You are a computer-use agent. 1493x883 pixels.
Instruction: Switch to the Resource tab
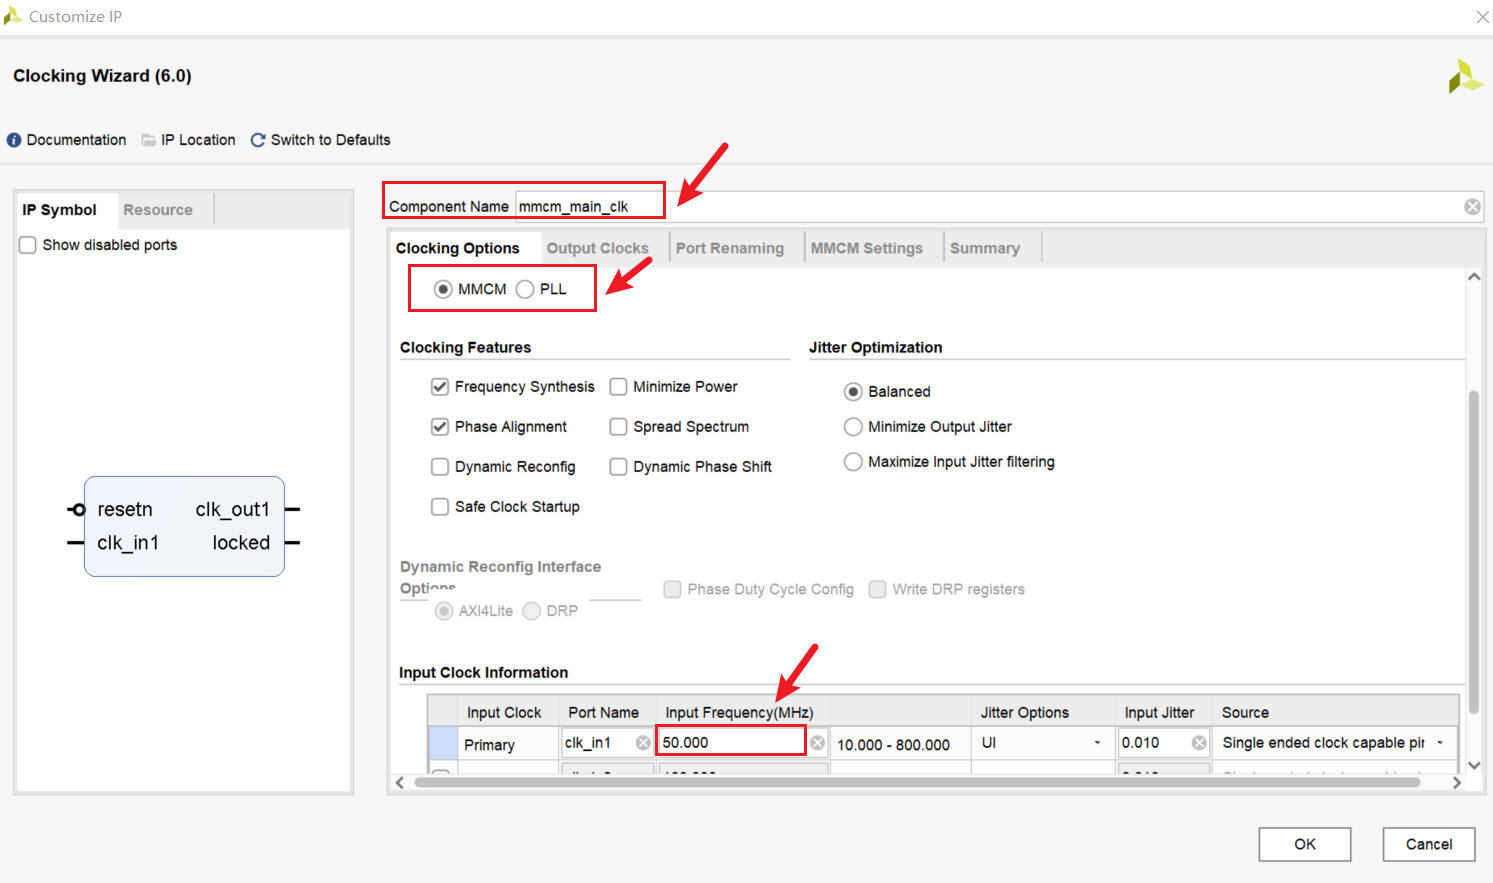[x=158, y=210]
